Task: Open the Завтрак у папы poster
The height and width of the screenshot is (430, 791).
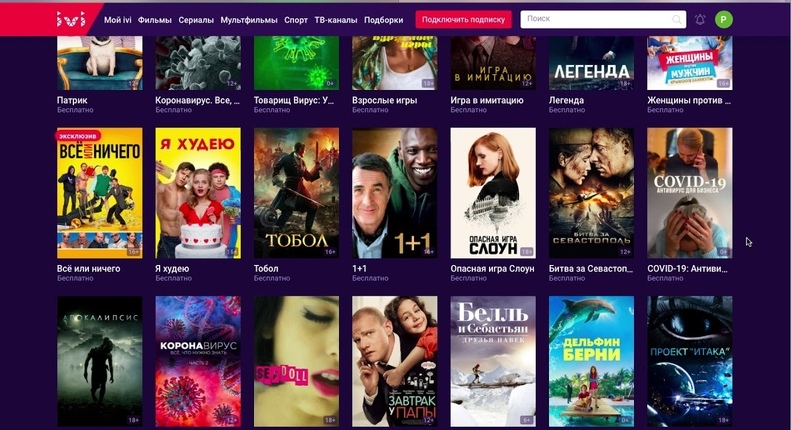Action: pyautogui.click(x=394, y=361)
